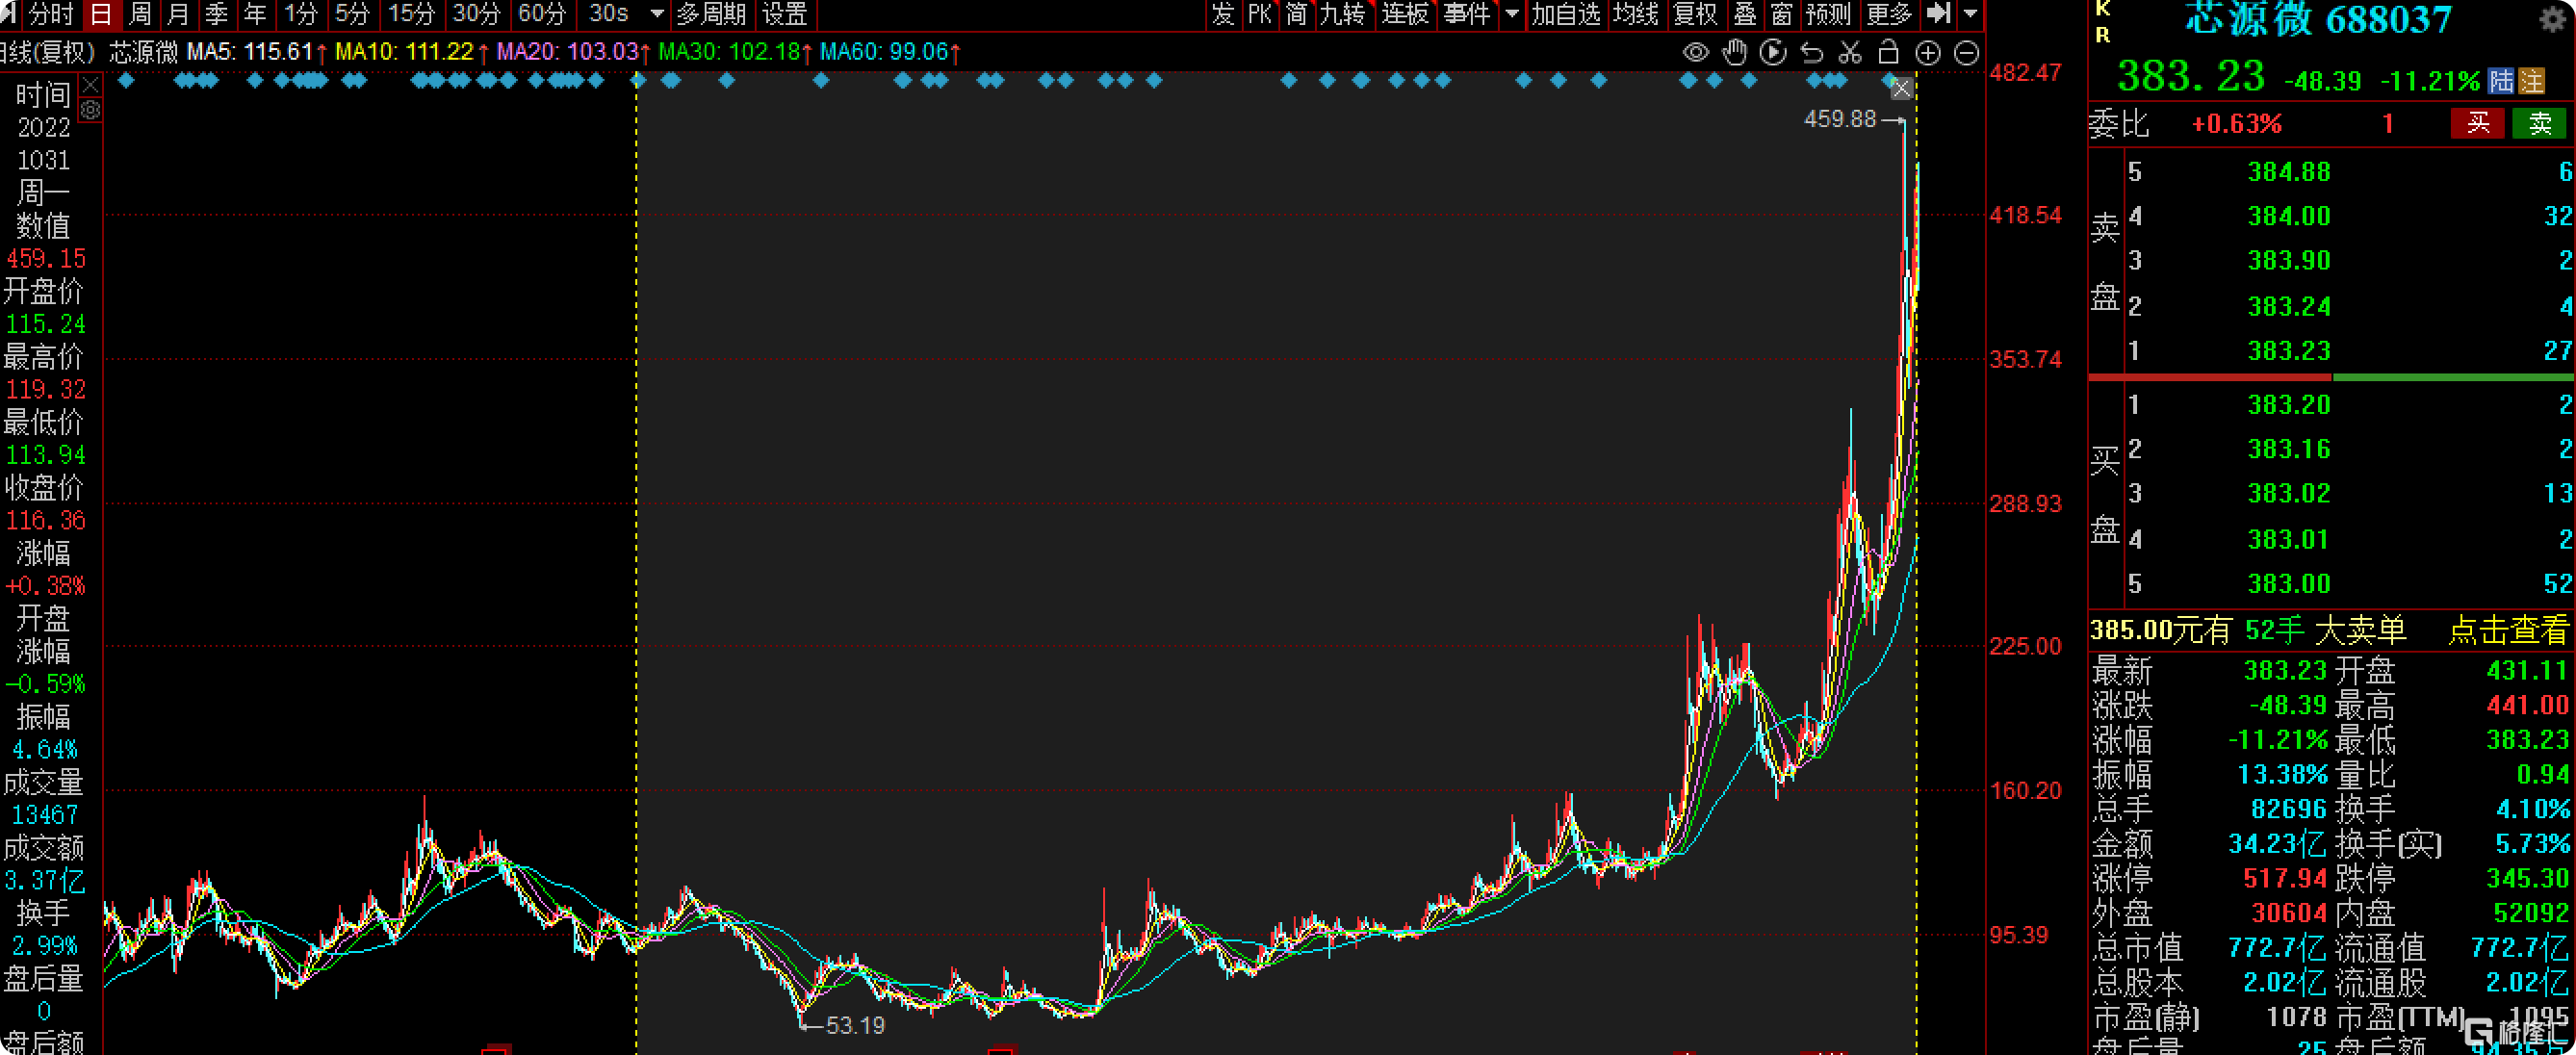
Task: Click the MA5: 115.61 indicator label
Action: point(250,52)
